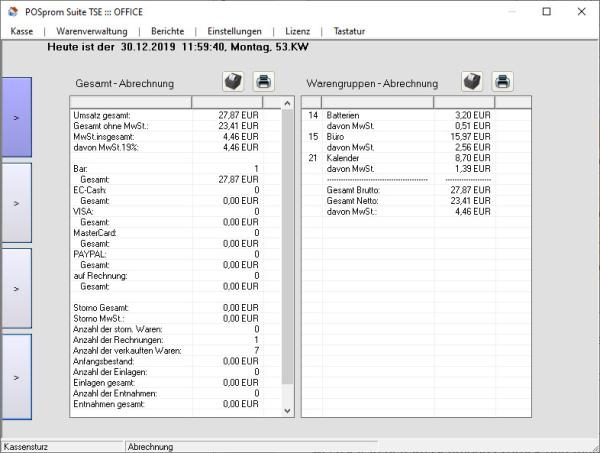Open the Tastatur menu

pos(349,31)
